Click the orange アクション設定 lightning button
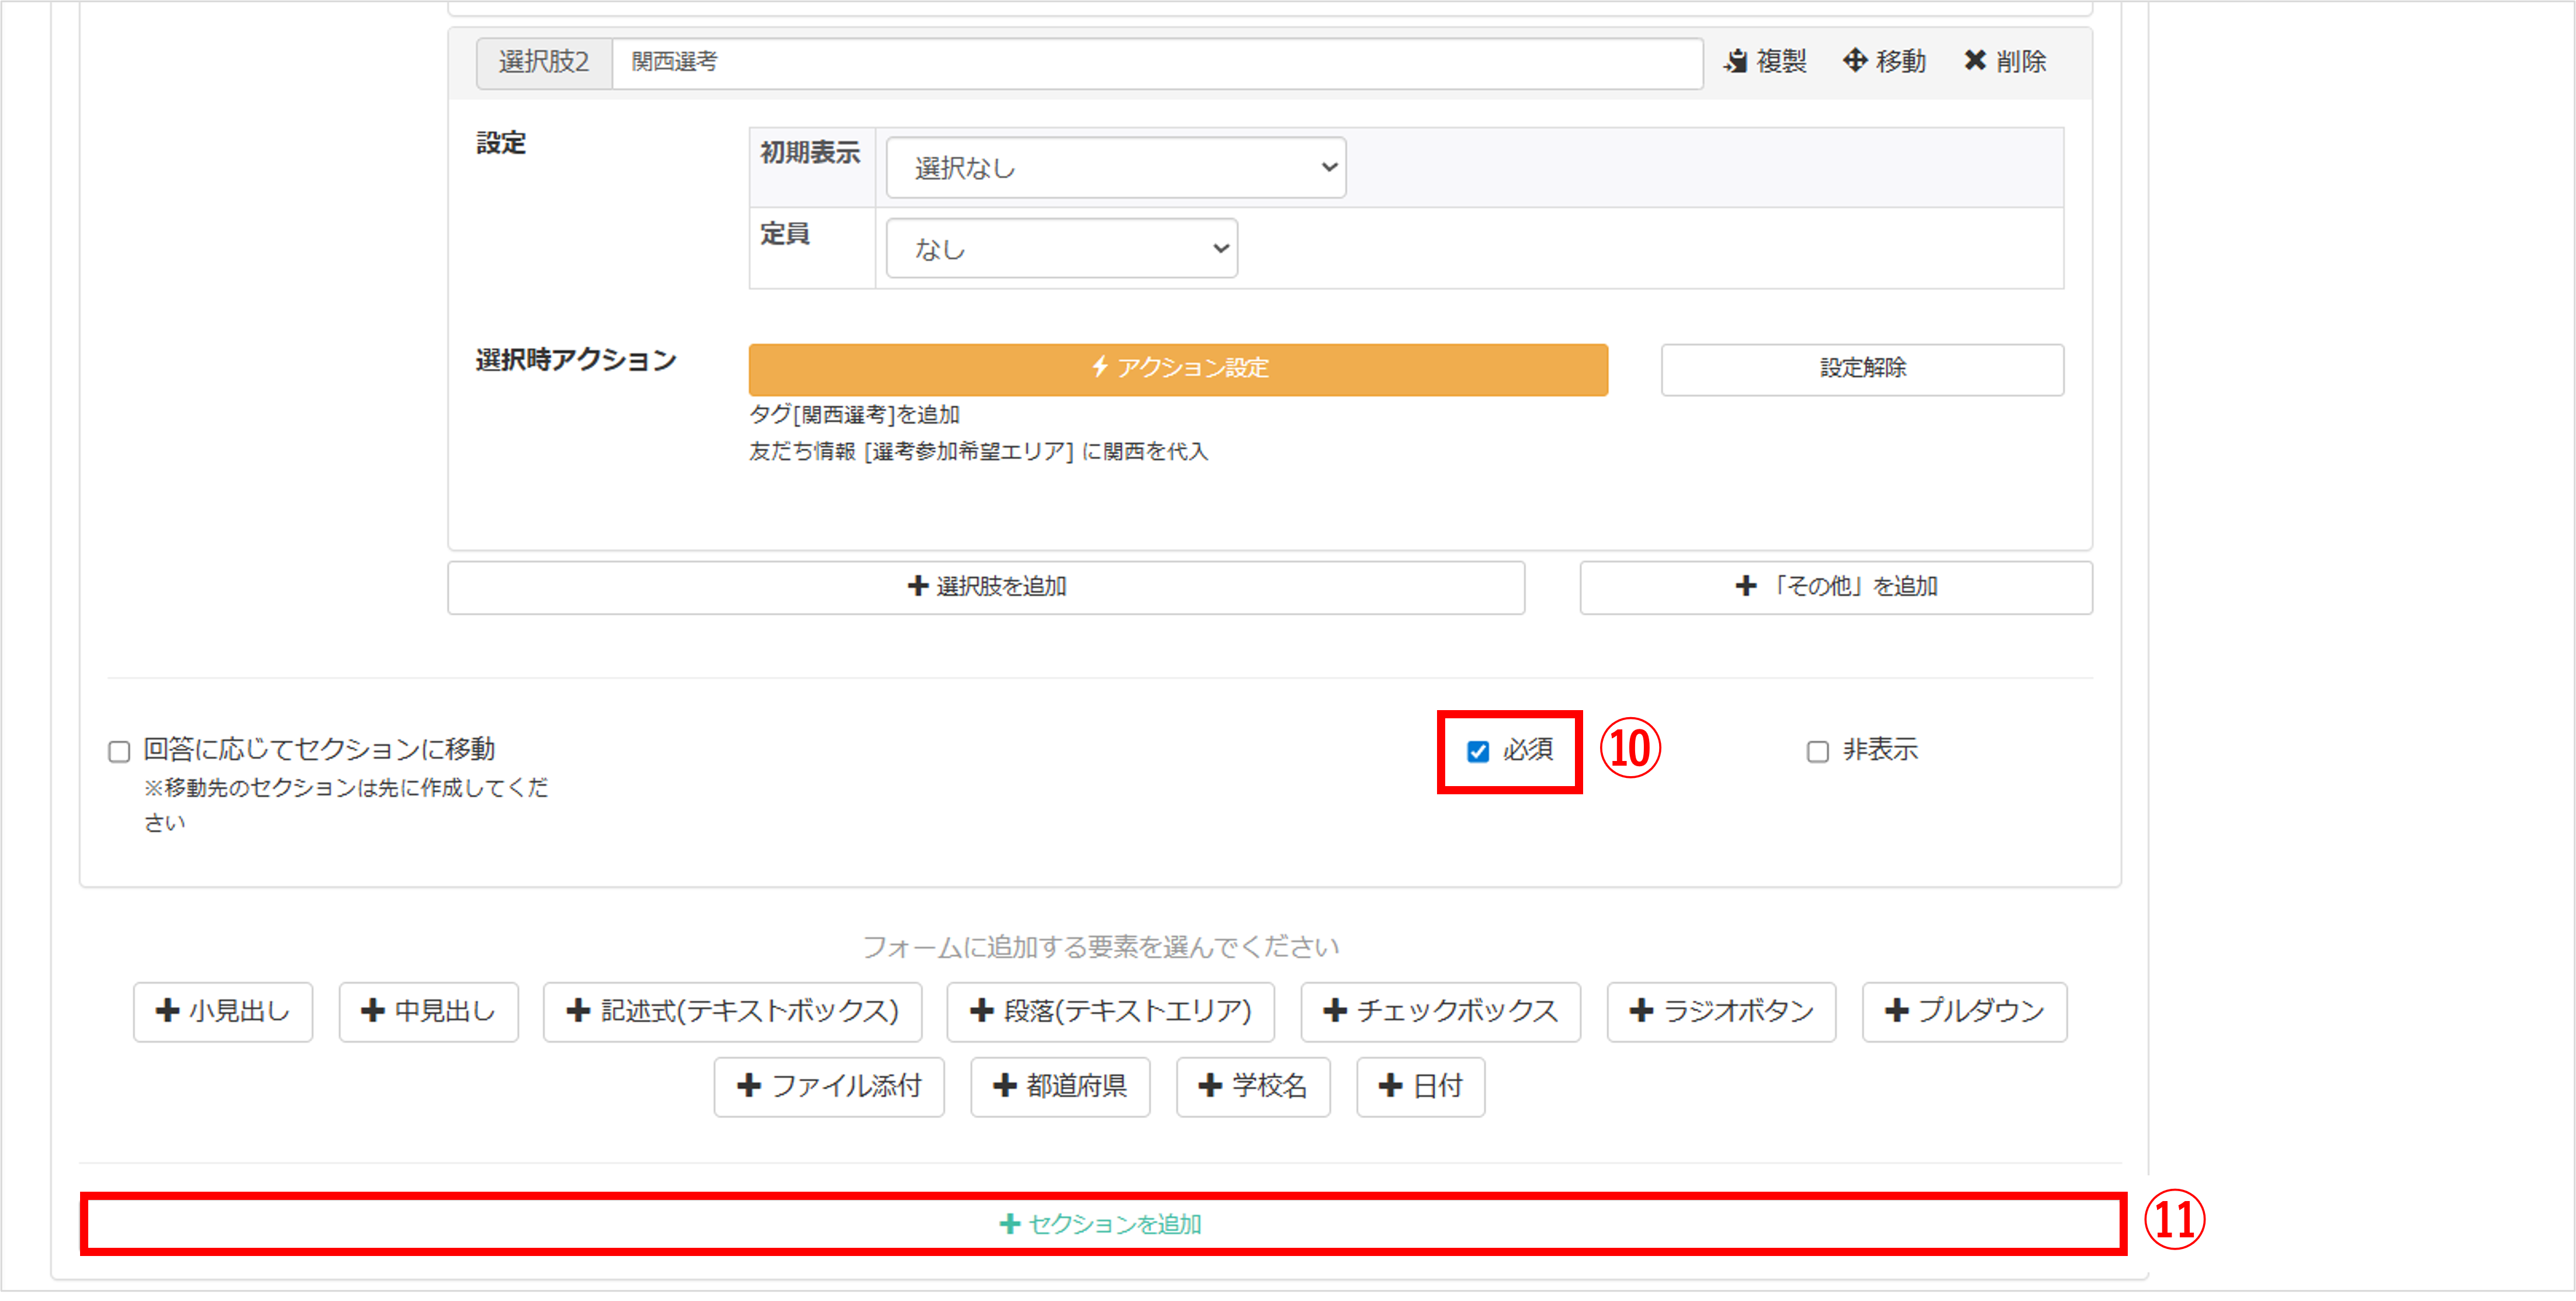Image resolution: width=2576 pixels, height=1301 pixels. 1177,369
